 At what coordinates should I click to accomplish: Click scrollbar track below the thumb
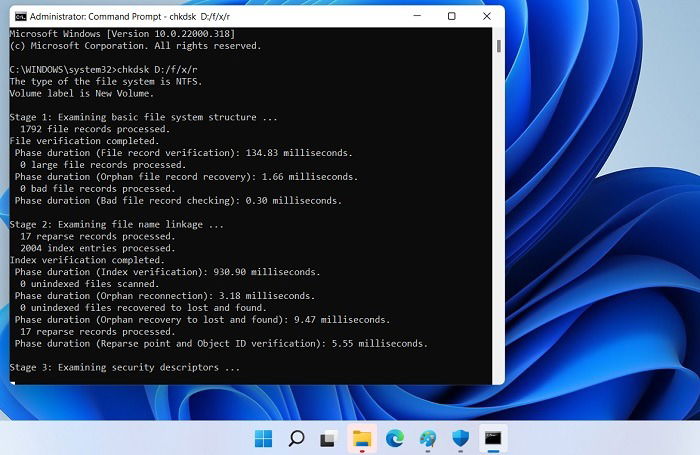click(498, 214)
